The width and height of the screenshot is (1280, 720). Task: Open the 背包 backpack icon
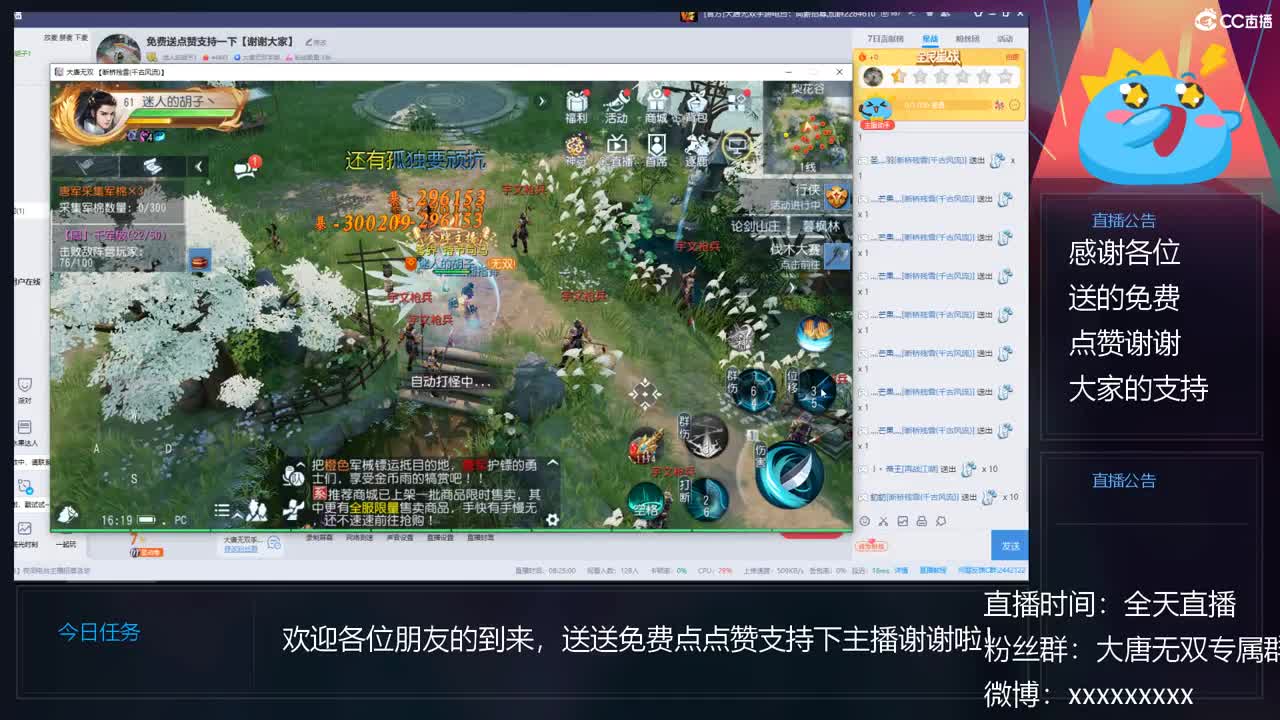pyautogui.click(x=695, y=107)
